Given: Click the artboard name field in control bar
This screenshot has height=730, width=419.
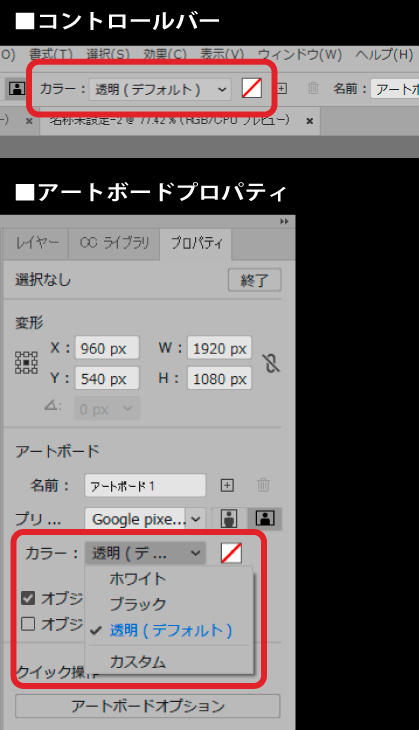Looking at the screenshot, I should [395, 89].
